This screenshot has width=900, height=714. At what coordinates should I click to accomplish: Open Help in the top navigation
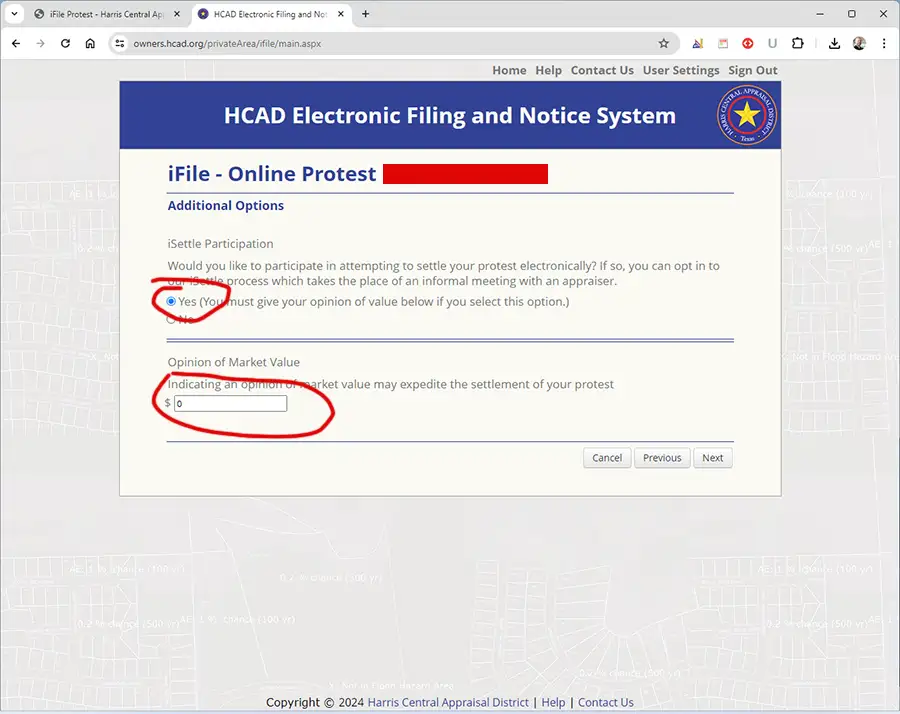coord(549,70)
